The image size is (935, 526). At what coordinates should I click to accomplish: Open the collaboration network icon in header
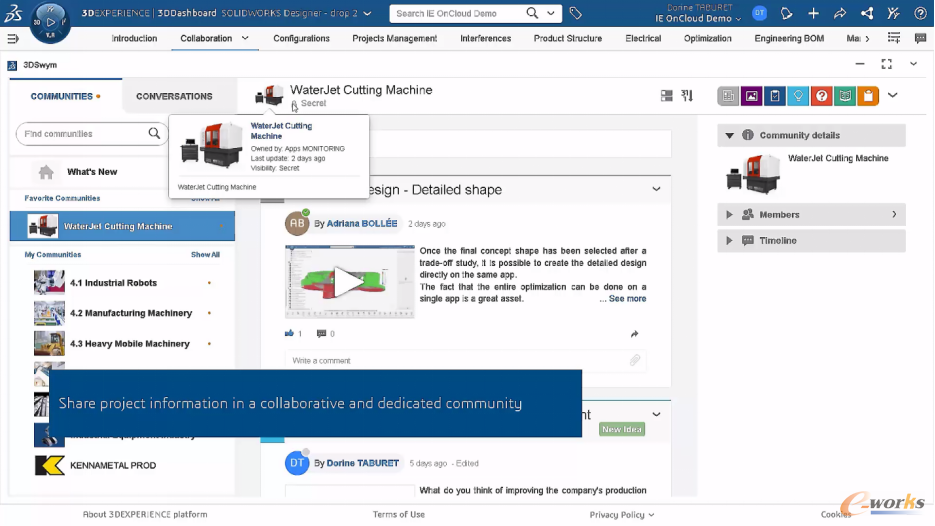point(867,13)
